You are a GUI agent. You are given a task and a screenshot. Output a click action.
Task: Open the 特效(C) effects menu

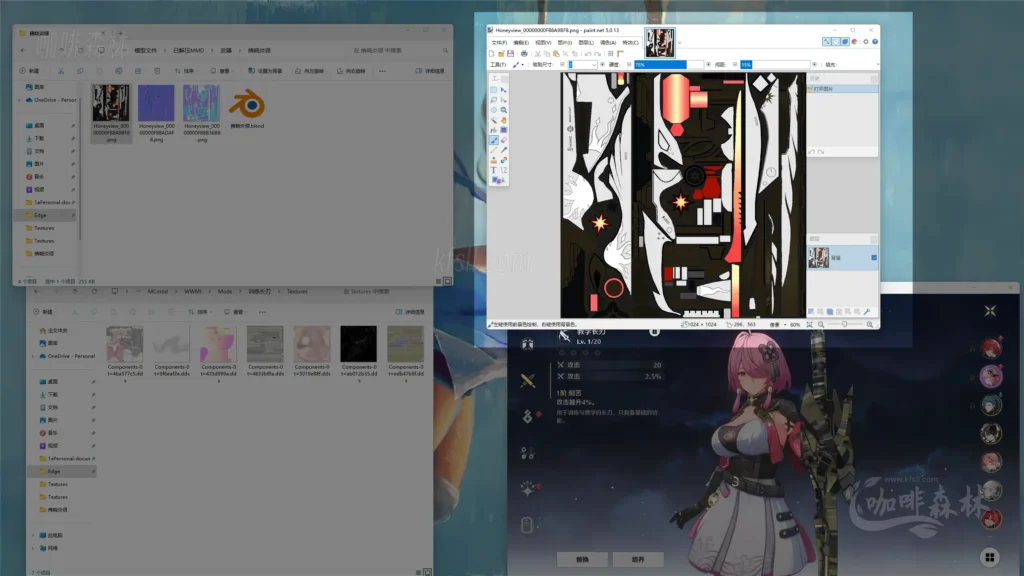630,42
